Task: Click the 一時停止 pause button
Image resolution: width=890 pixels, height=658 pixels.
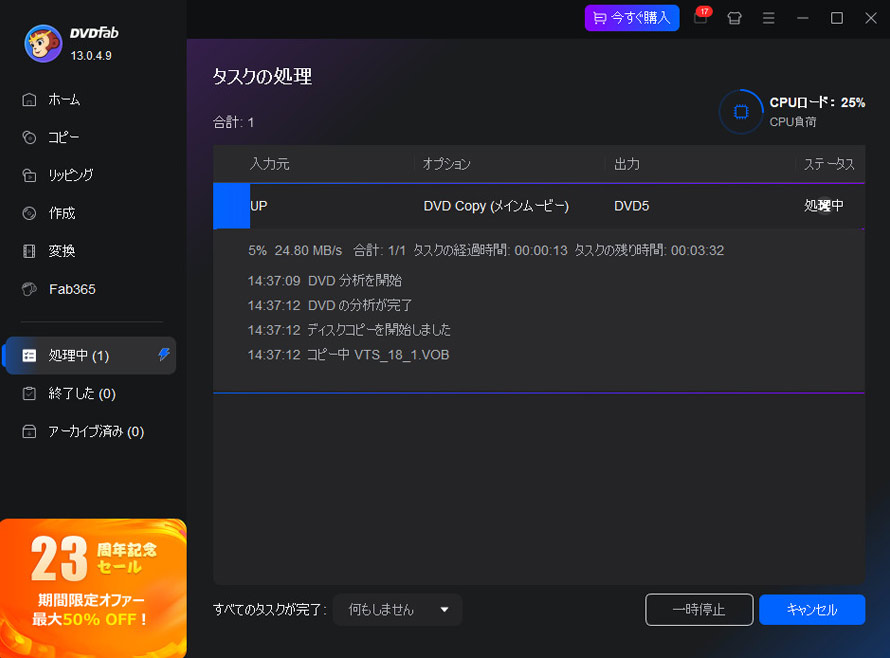Action: click(x=699, y=609)
